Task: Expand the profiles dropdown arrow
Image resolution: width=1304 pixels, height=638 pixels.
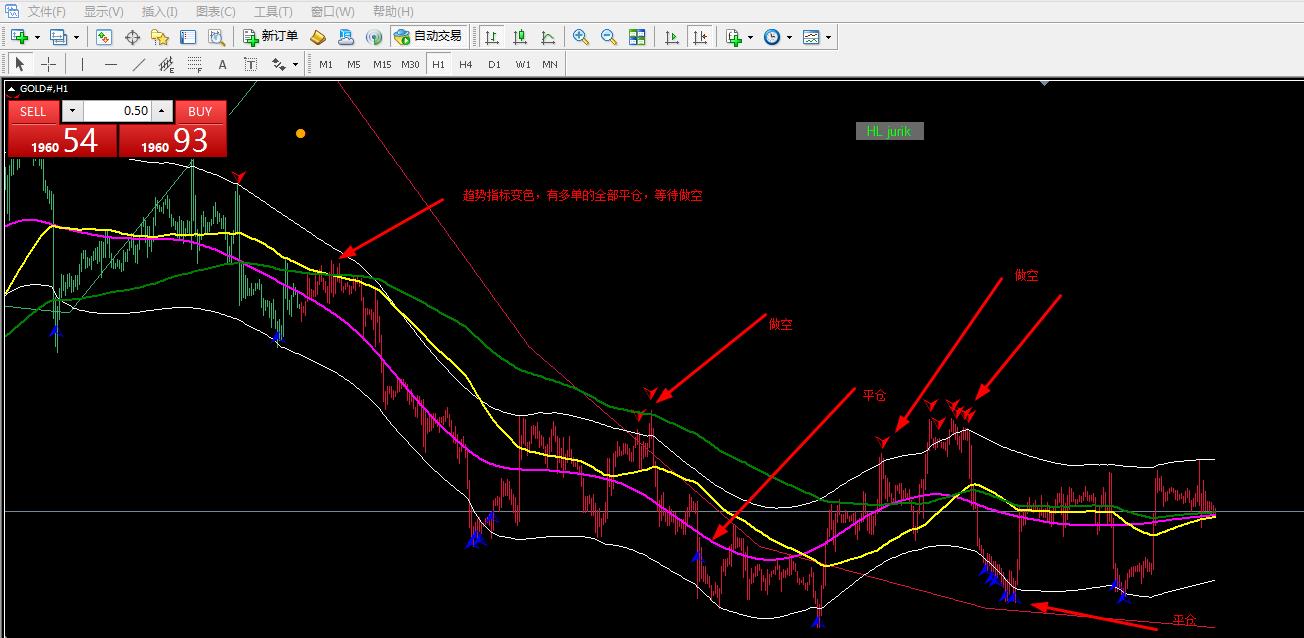Action: [x=77, y=37]
